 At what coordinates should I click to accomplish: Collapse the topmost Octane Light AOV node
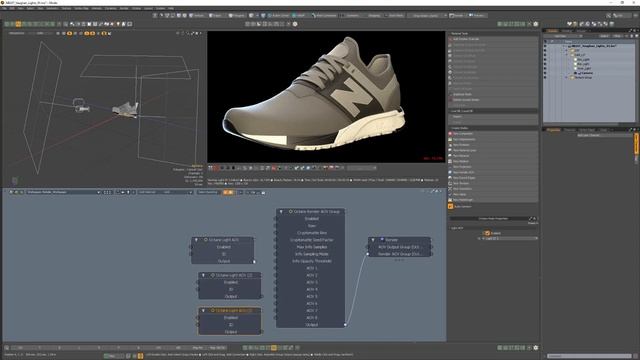click(x=196, y=240)
